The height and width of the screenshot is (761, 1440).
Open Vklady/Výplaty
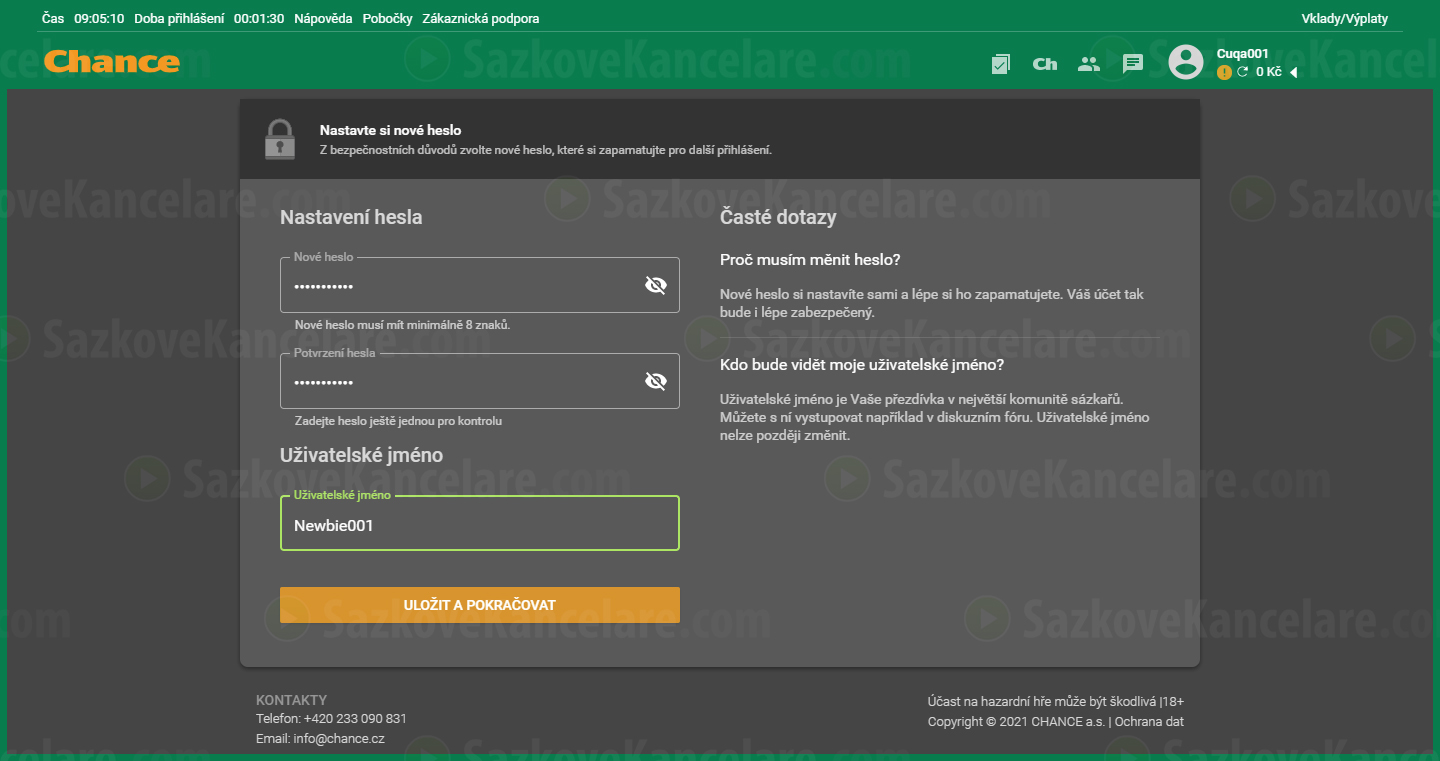point(1345,19)
